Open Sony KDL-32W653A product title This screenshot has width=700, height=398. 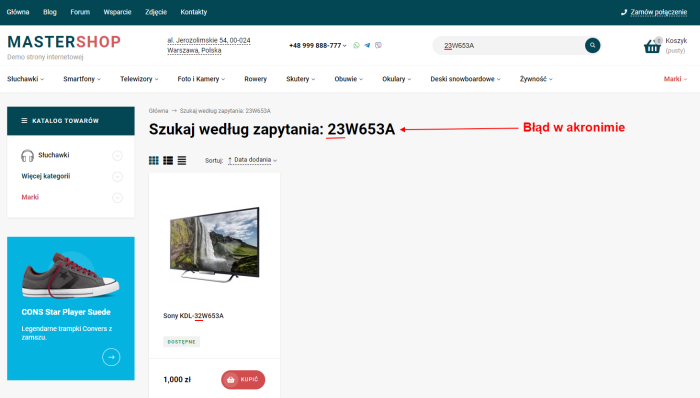(x=193, y=315)
